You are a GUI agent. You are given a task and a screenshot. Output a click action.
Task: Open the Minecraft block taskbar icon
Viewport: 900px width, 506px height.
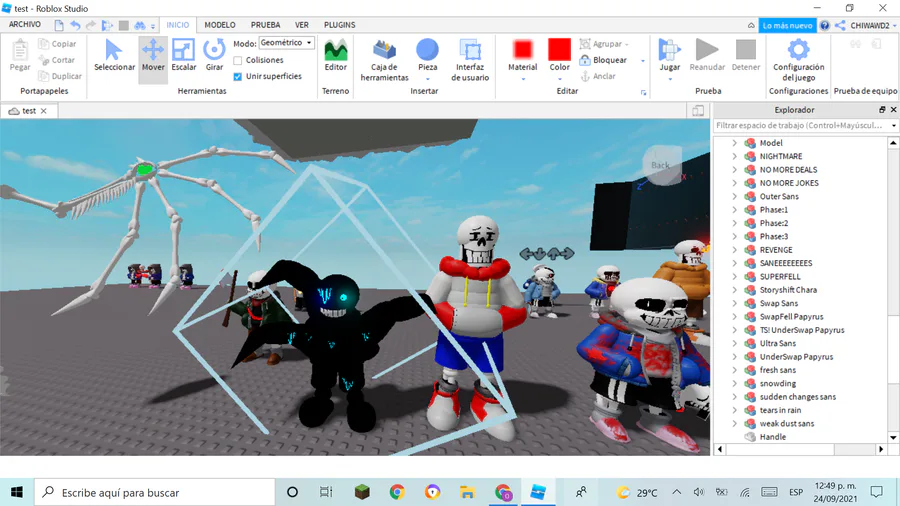362,492
